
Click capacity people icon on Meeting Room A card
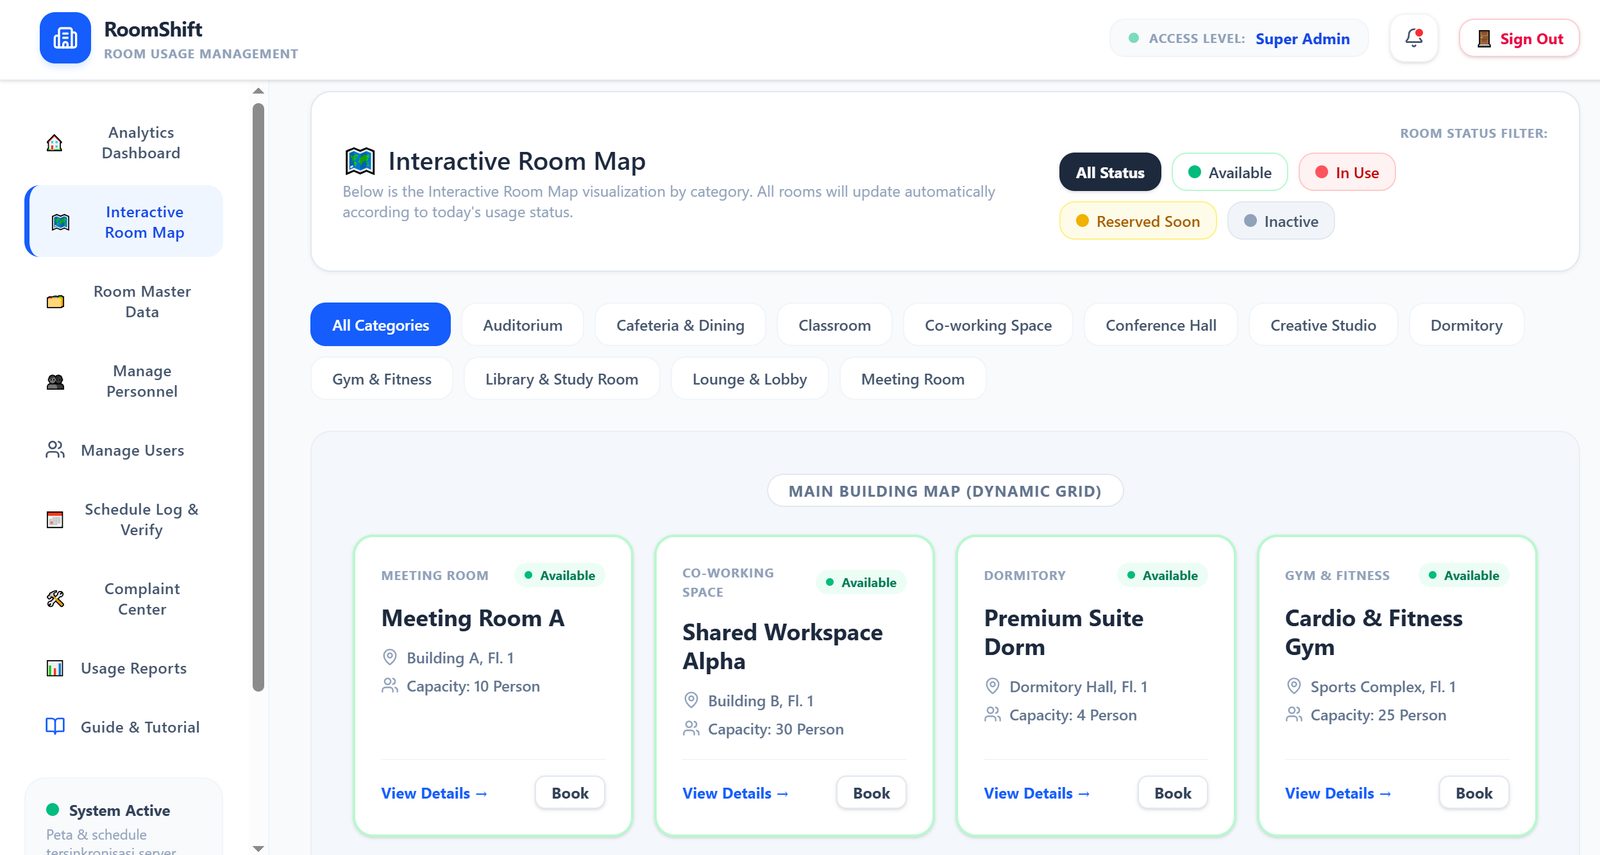click(x=390, y=686)
